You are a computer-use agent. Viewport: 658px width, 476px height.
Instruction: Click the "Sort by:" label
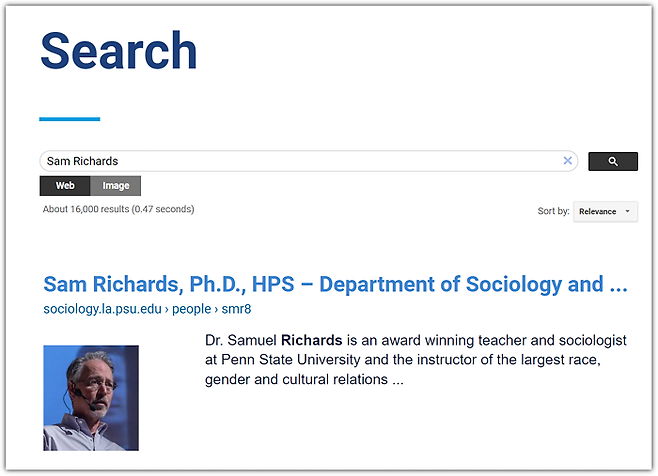pos(553,212)
